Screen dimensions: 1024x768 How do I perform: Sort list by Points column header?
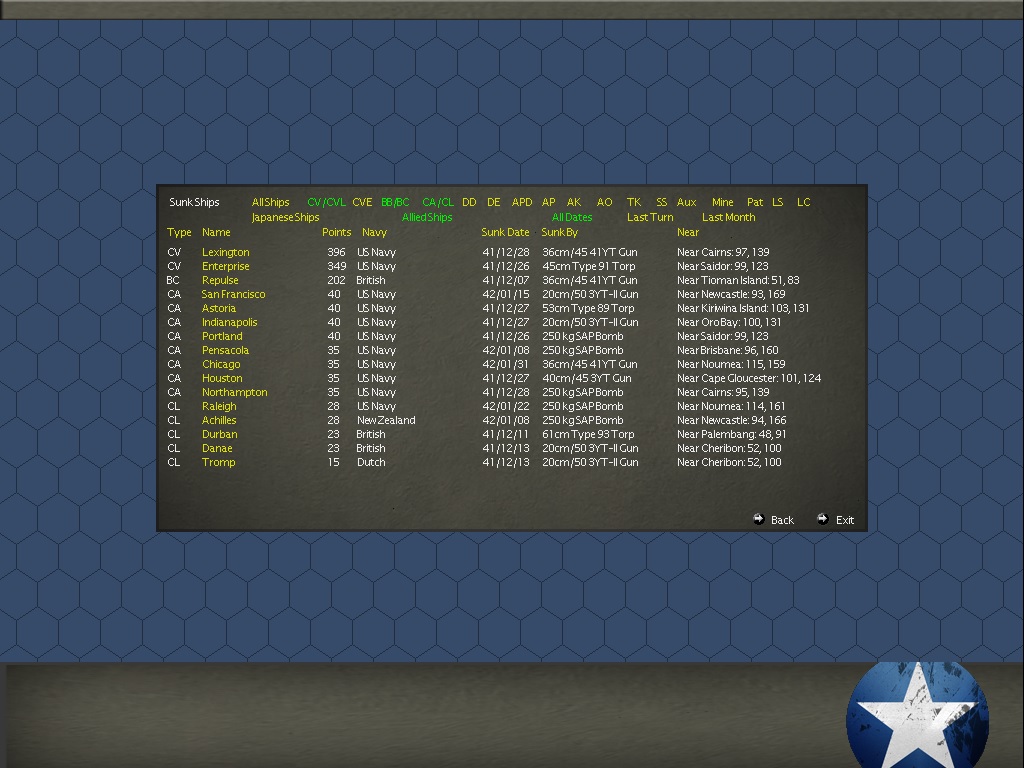(x=336, y=232)
